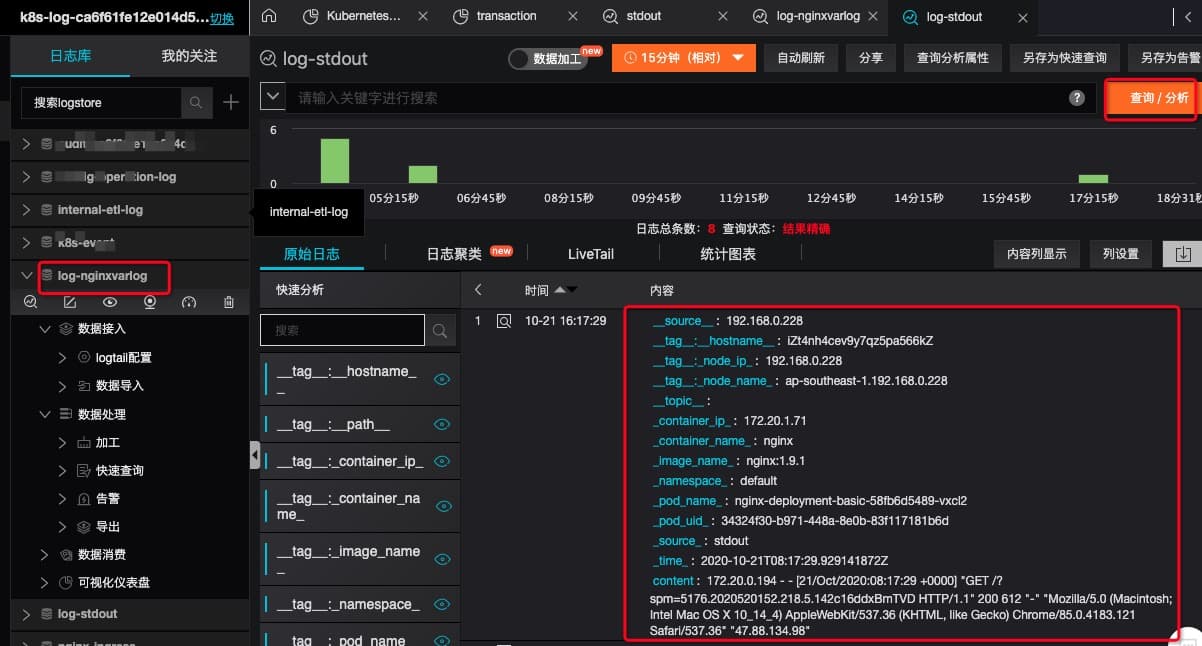Toggle eye for __tag__:__hostname__ field

[442, 379]
